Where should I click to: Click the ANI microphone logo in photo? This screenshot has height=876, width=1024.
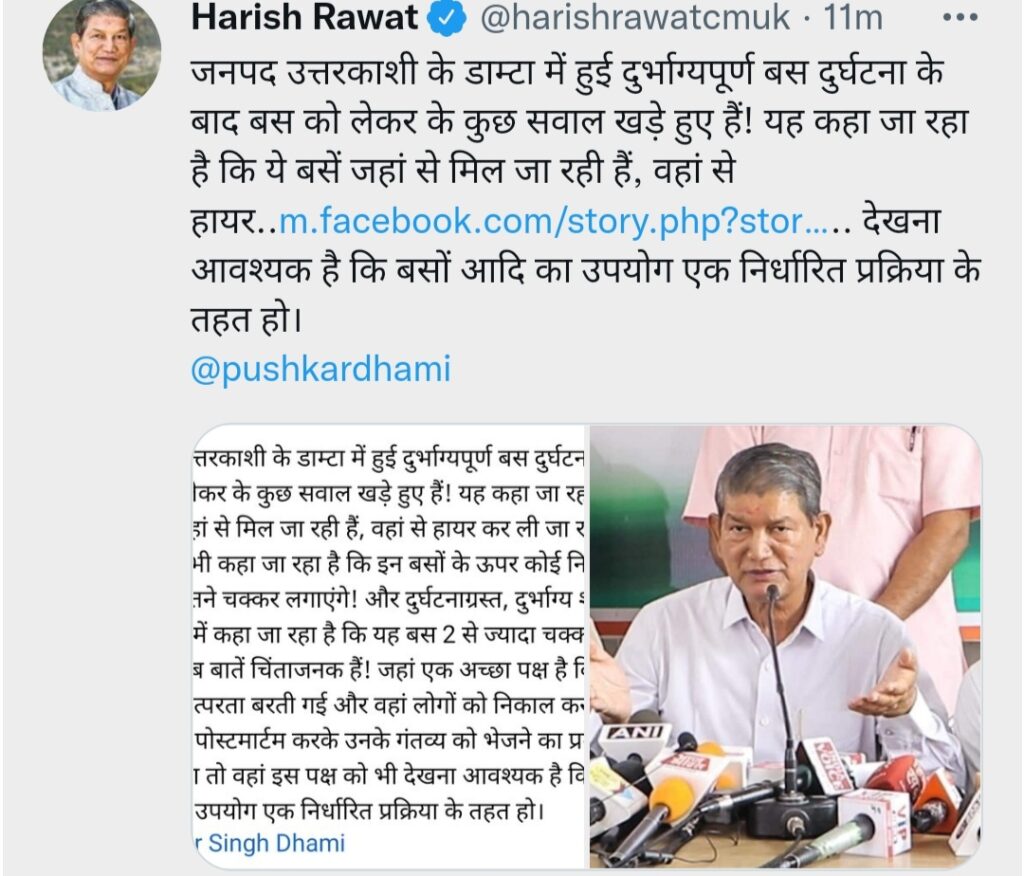(x=635, y=734)
